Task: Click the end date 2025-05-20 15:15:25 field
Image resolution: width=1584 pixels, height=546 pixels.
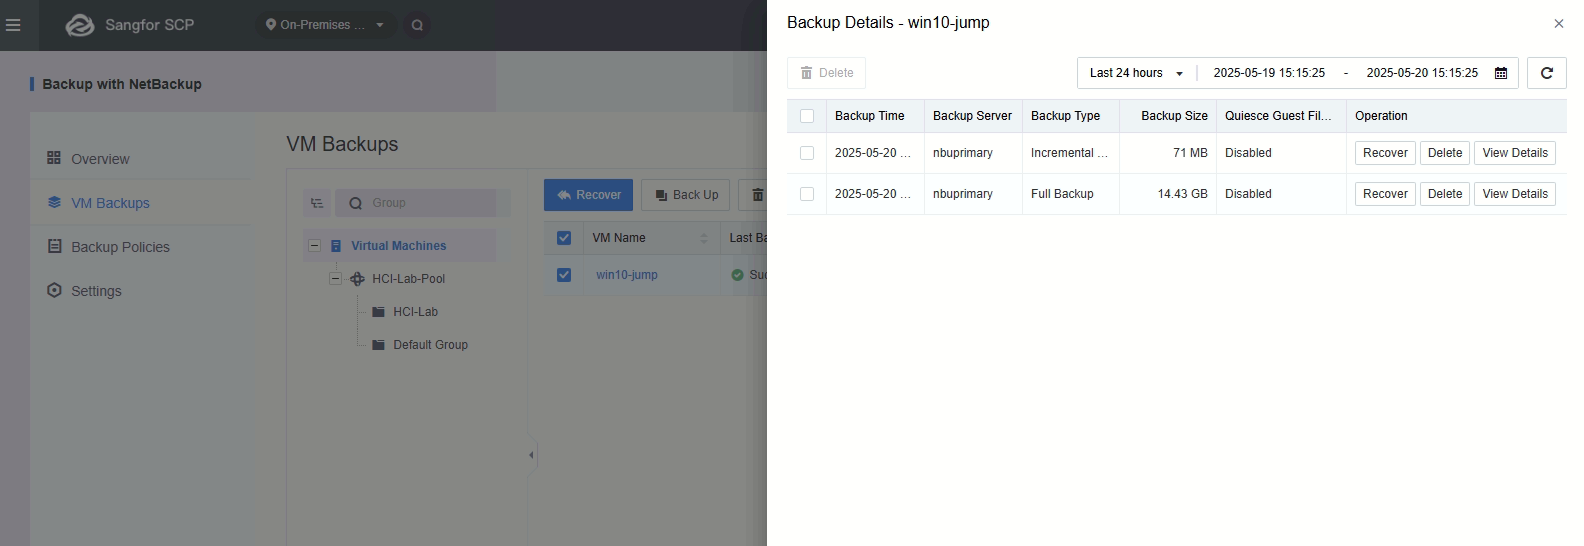Action: [1422, 73]
